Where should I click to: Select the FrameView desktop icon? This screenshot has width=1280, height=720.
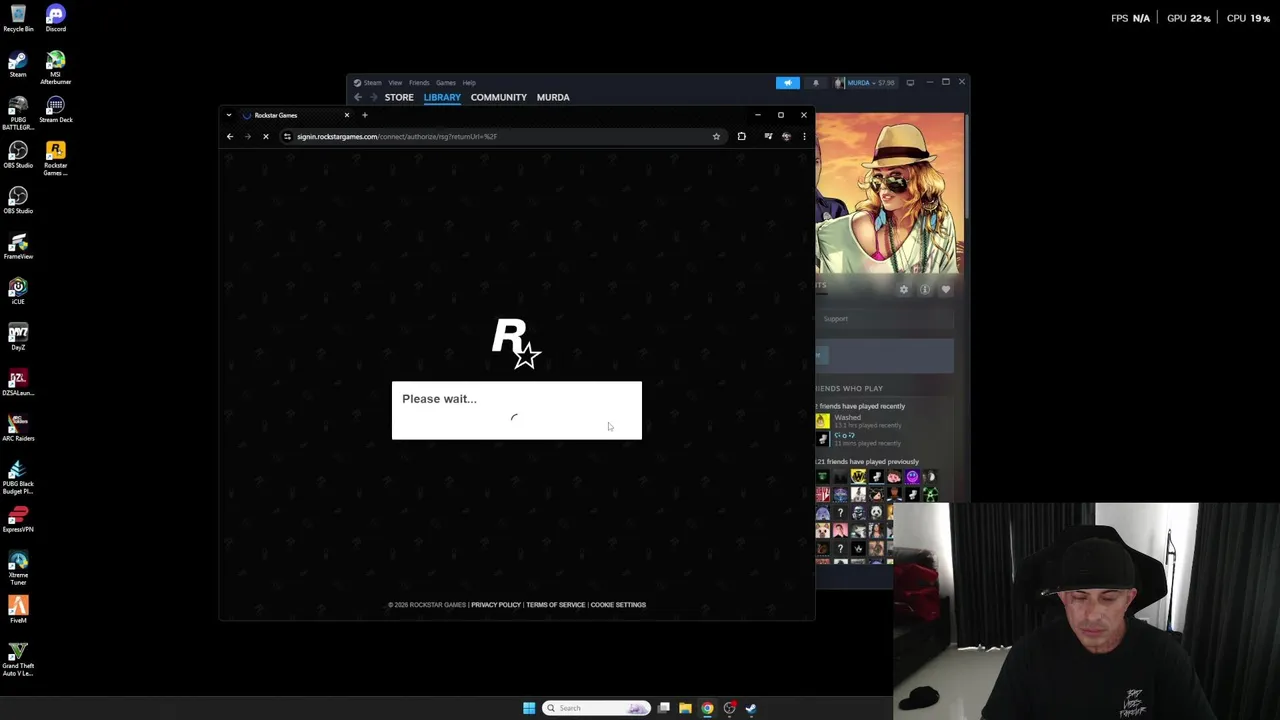(x=18, y=246)
